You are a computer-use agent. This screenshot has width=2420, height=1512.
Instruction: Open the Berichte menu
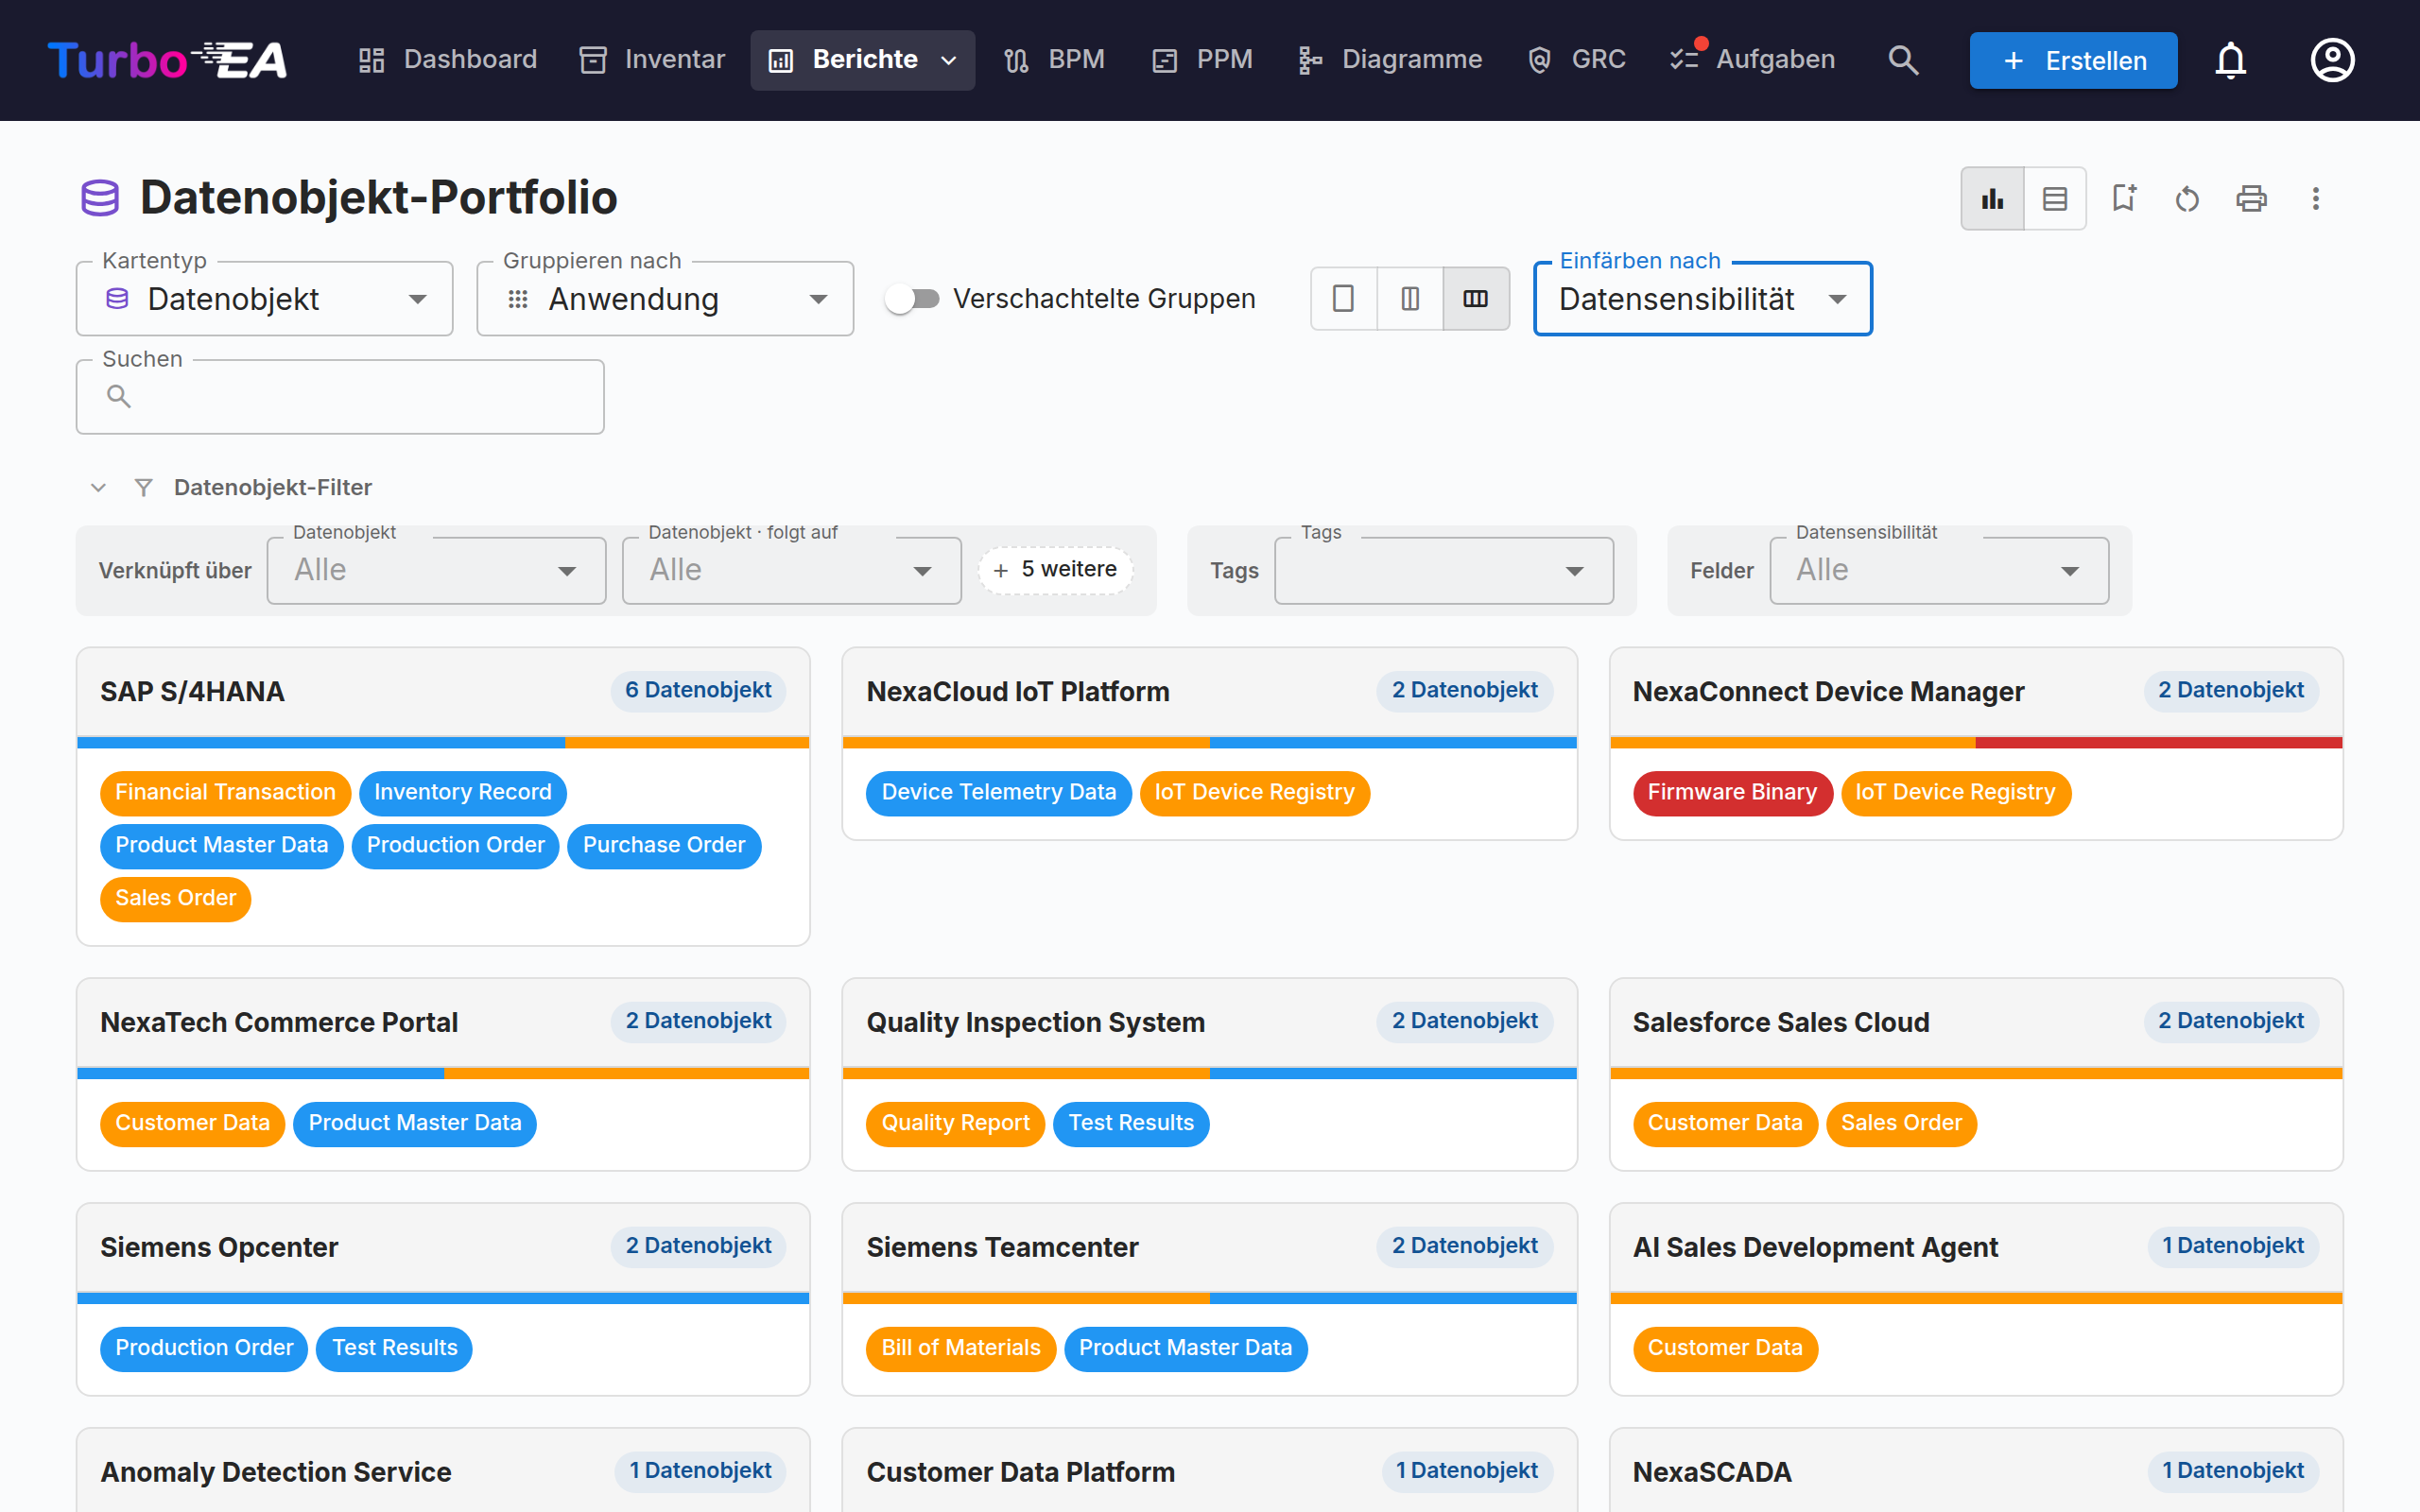[863, 60]
